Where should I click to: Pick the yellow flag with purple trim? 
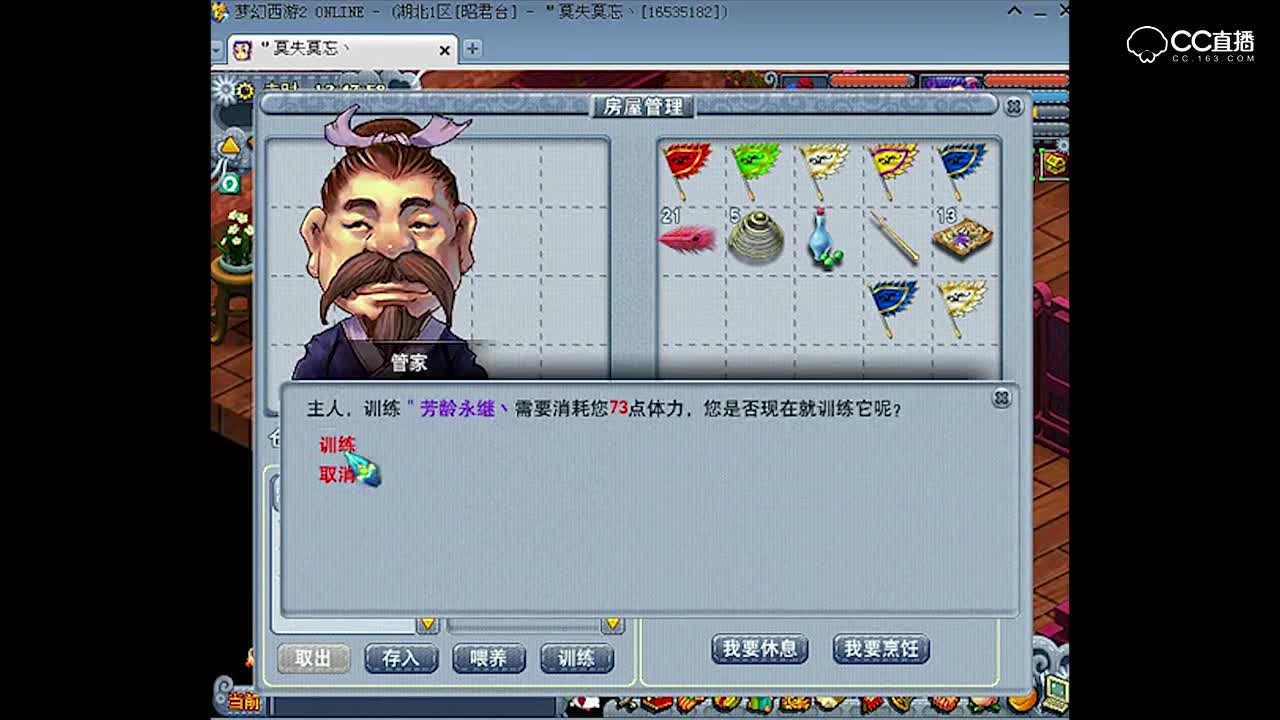(892, 169)
